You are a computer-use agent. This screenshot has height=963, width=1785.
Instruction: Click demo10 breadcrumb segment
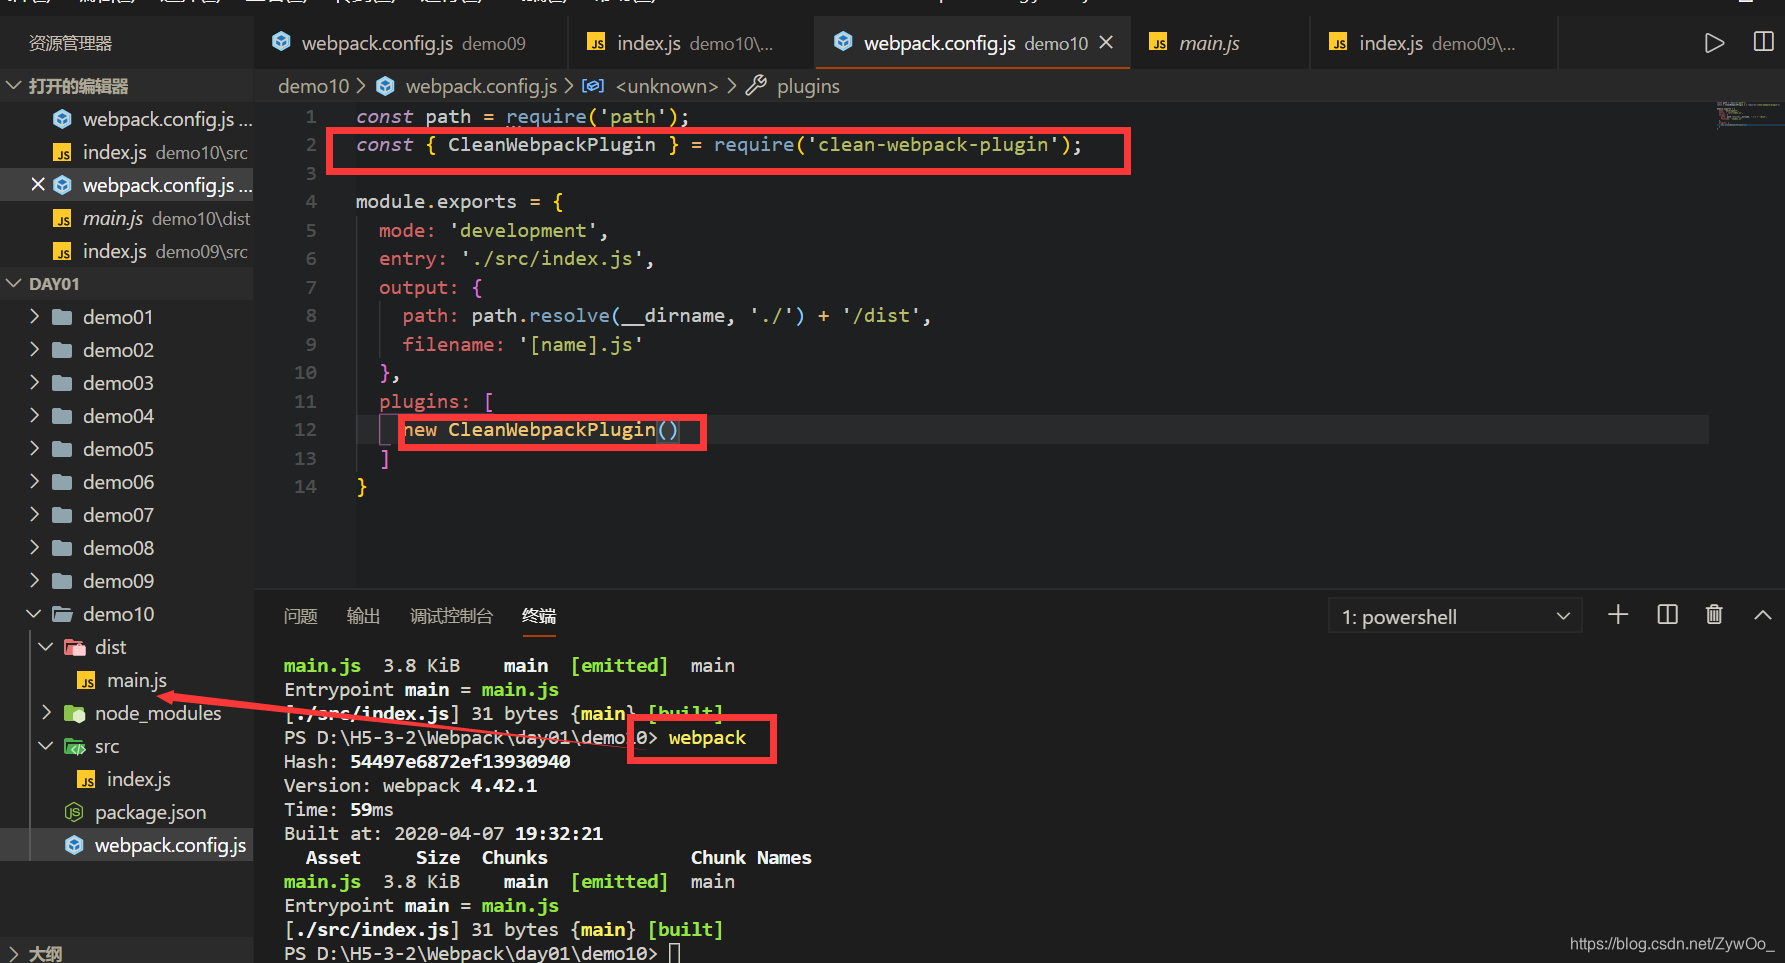pyautogui.click(x=313, y=86)
